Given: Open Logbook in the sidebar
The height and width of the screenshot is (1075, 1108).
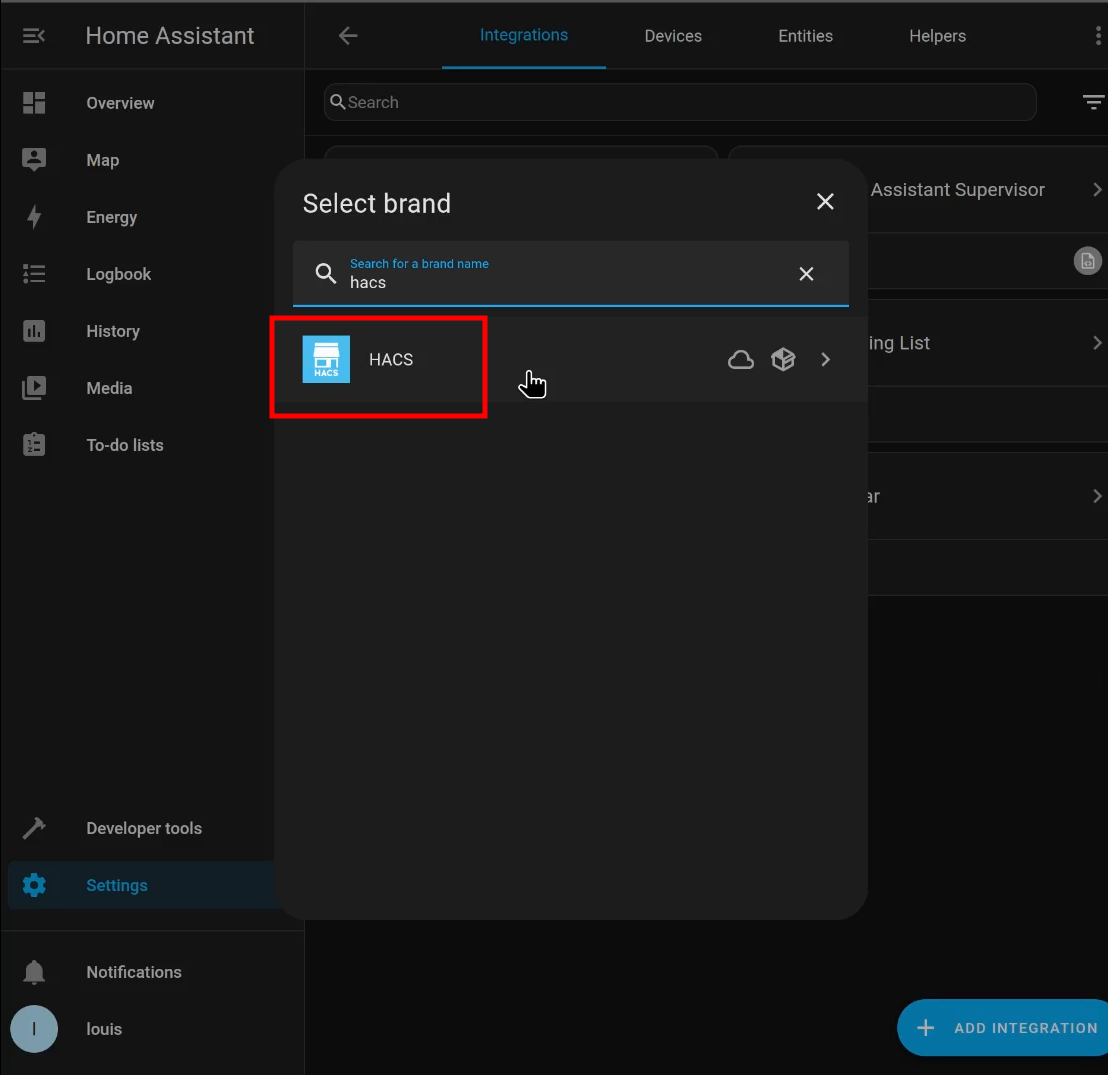Looking at the screenshot, I should tap(152, 274).
